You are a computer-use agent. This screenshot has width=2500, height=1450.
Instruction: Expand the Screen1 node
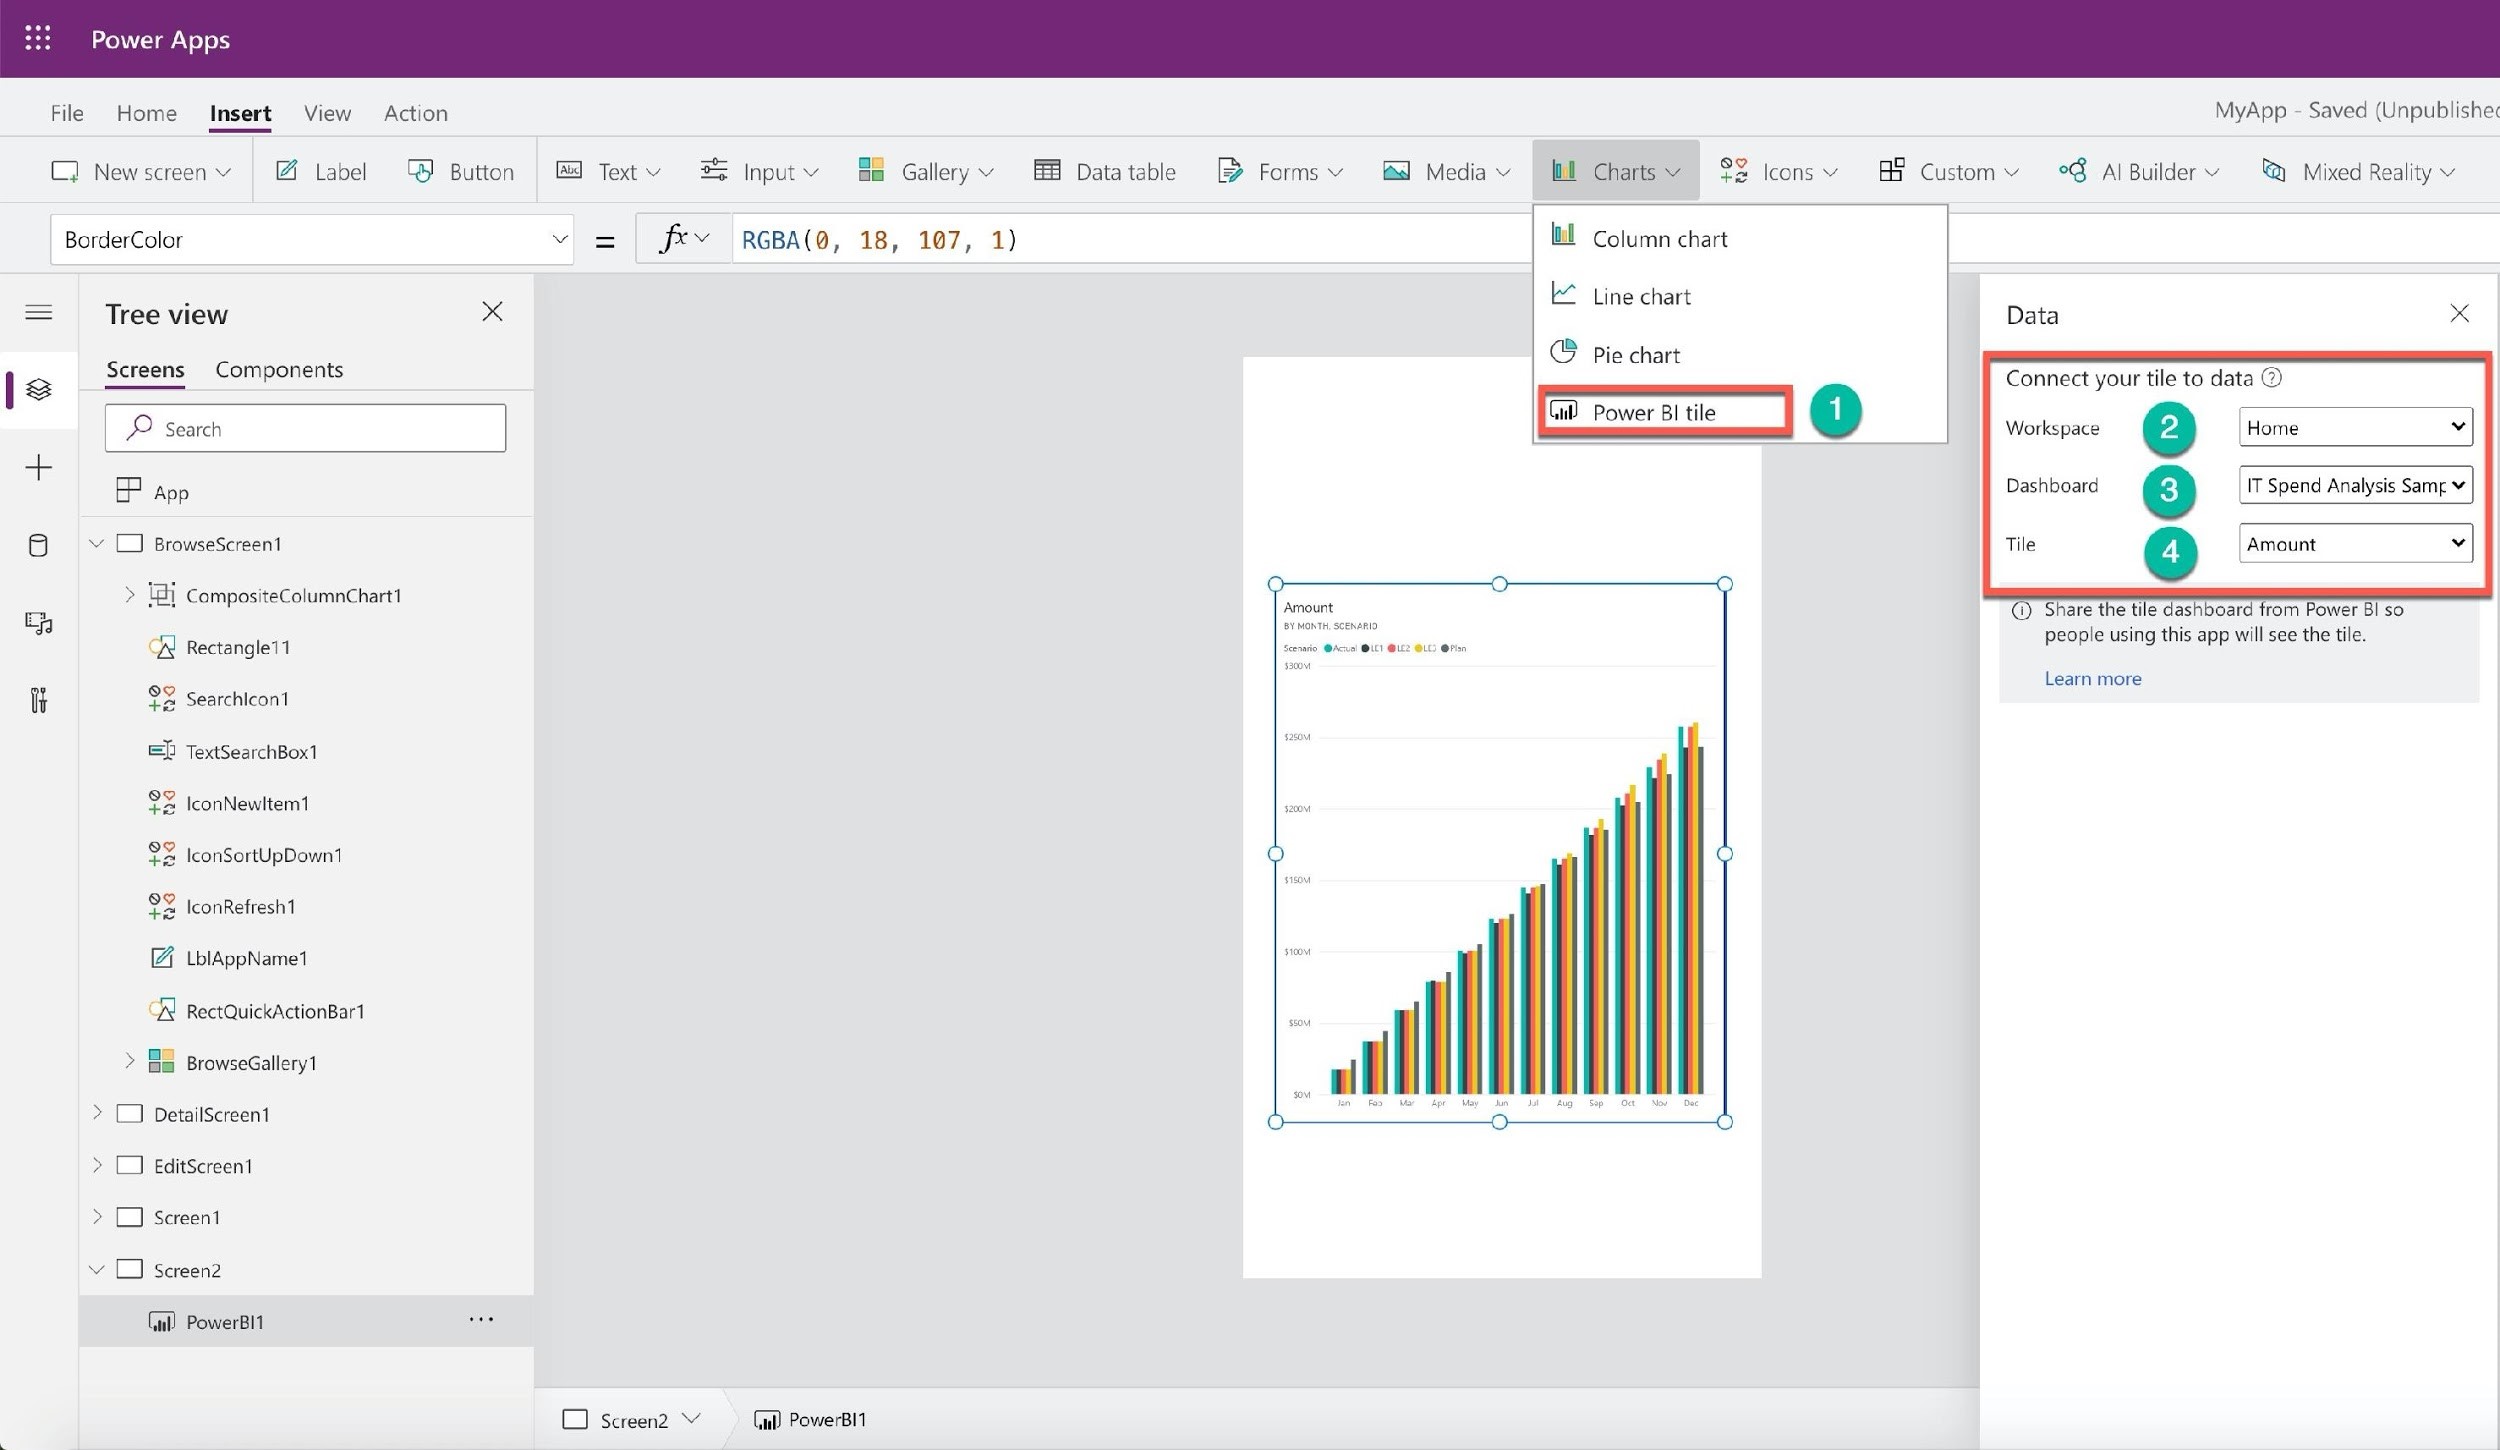pos(96,1217)
